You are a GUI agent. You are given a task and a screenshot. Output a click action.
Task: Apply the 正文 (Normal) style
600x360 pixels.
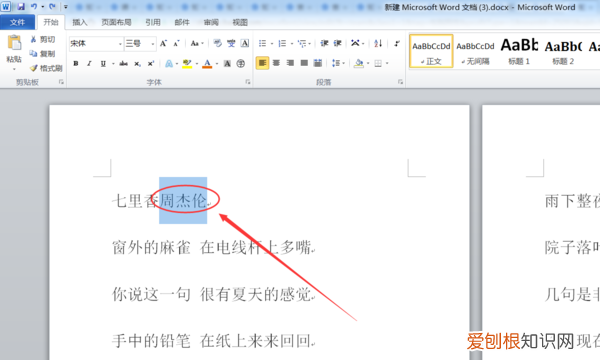click(431, 51)
